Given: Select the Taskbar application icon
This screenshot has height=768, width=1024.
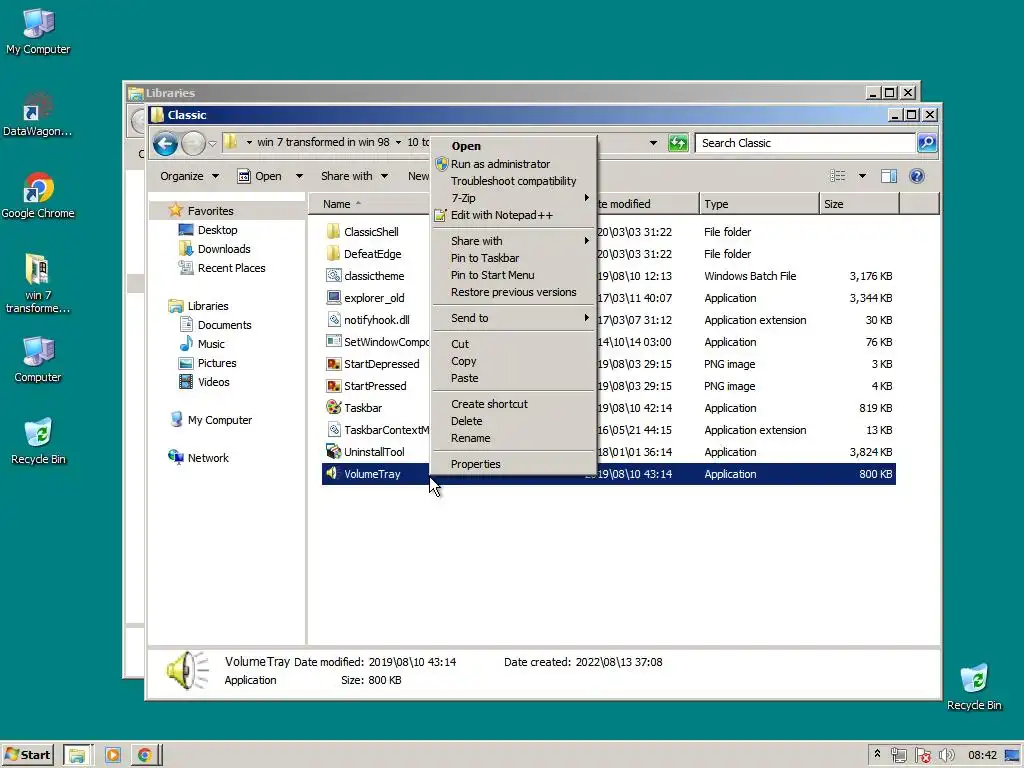Looking at the screenshot, I should (333, 408).
